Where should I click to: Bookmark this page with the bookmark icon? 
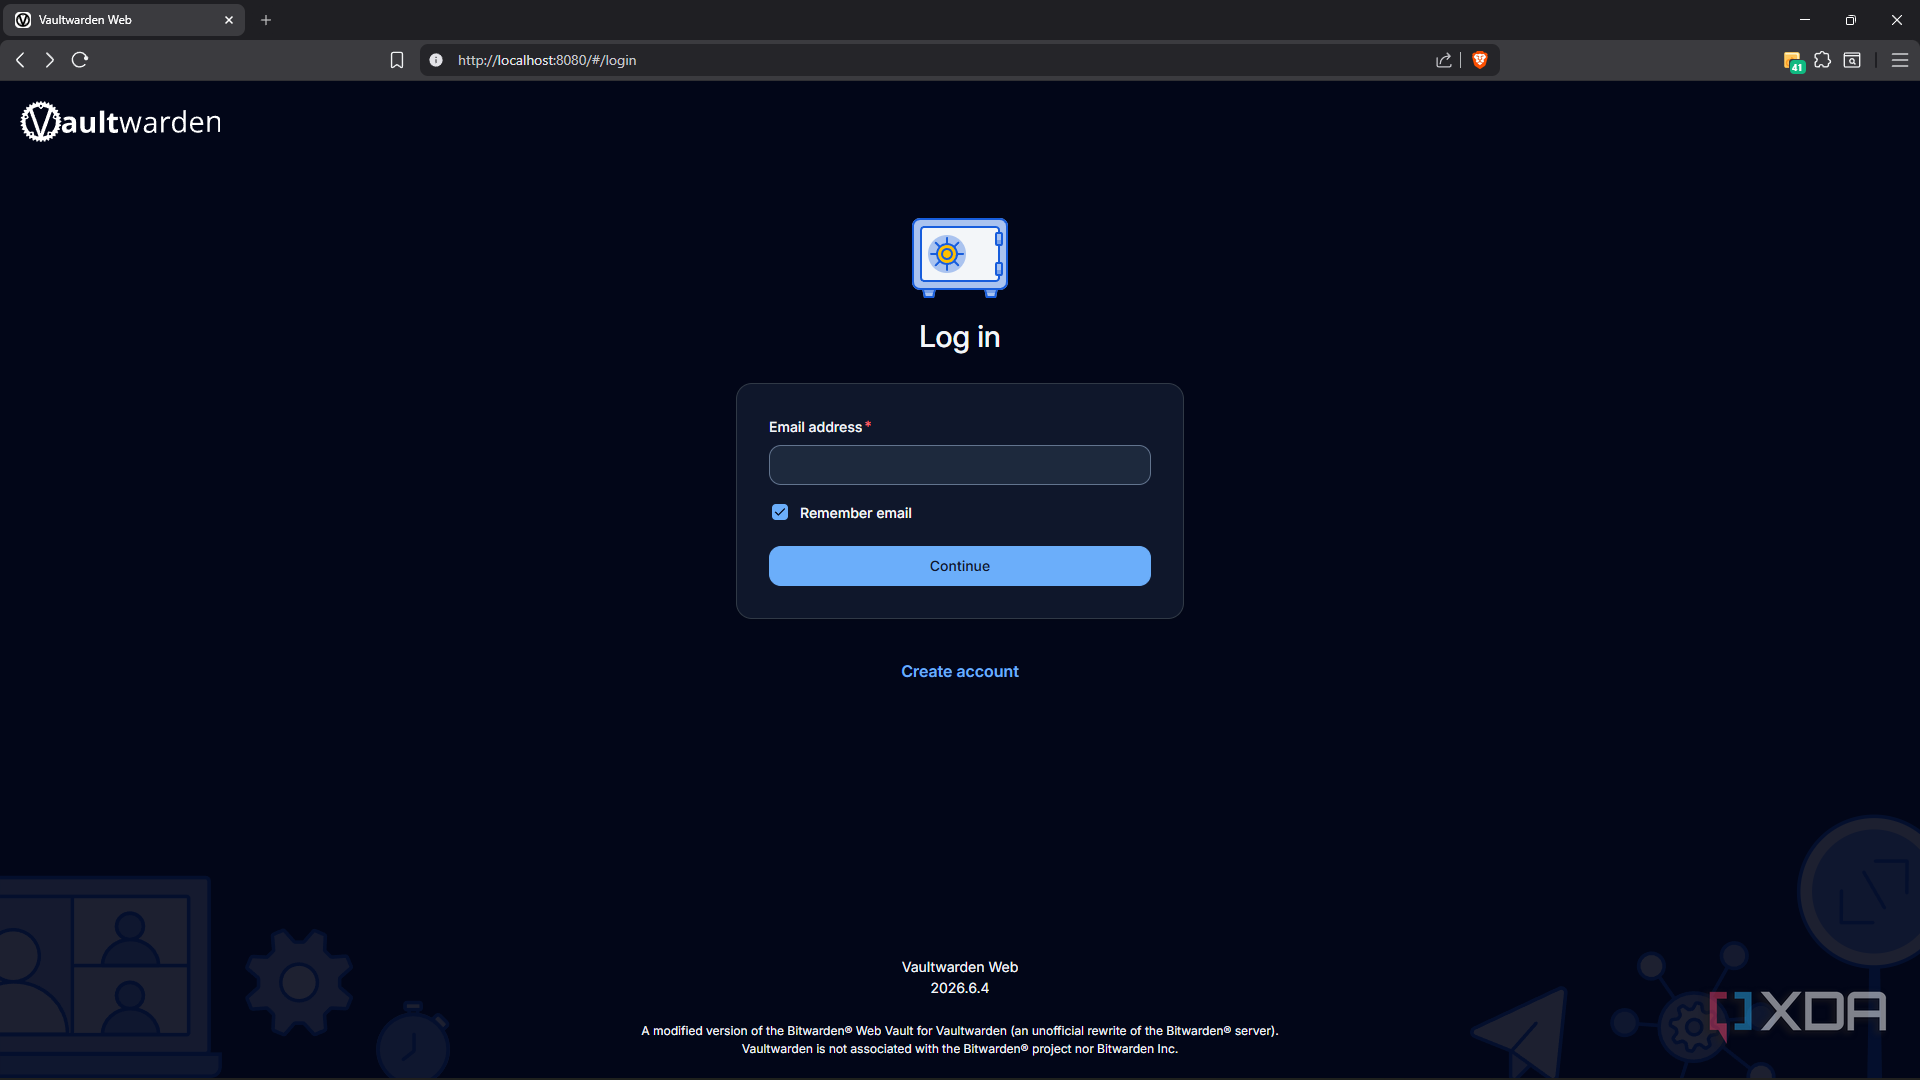397,60
